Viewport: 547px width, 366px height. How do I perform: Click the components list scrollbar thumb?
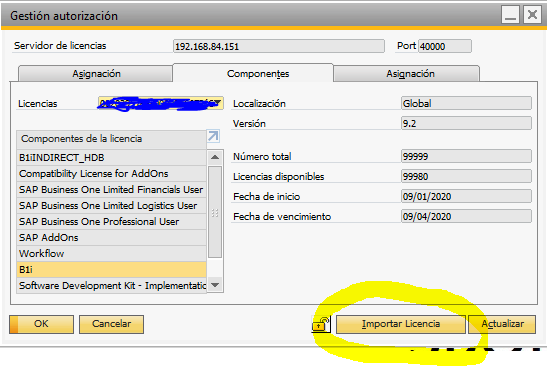tap(215, 212)
